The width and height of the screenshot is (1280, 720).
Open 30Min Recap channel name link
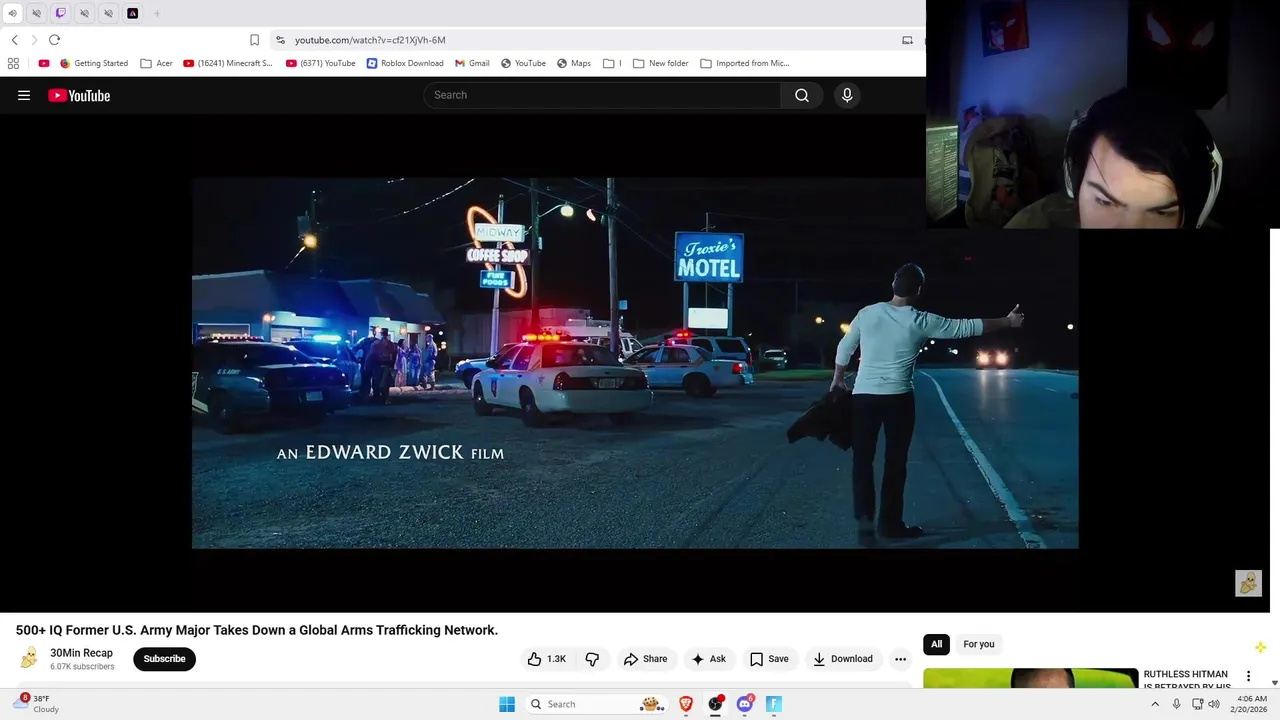81,653
